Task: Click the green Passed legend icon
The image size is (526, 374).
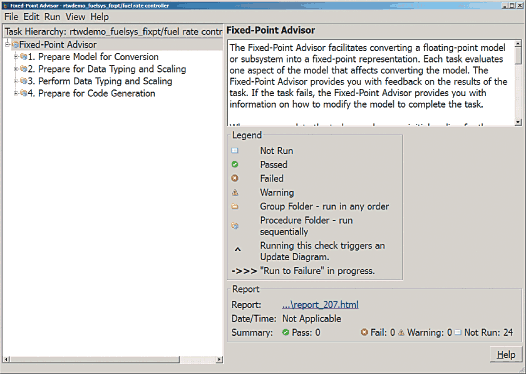Action: tap(235, 164)
